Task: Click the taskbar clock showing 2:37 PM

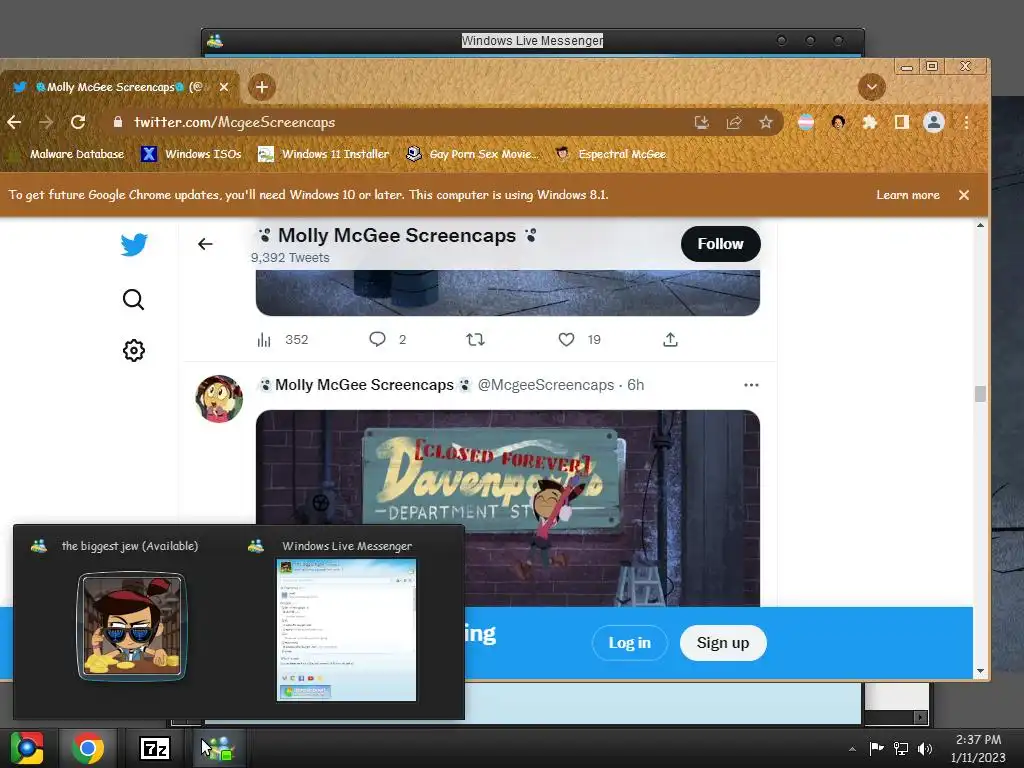Action: click(978, 748)
